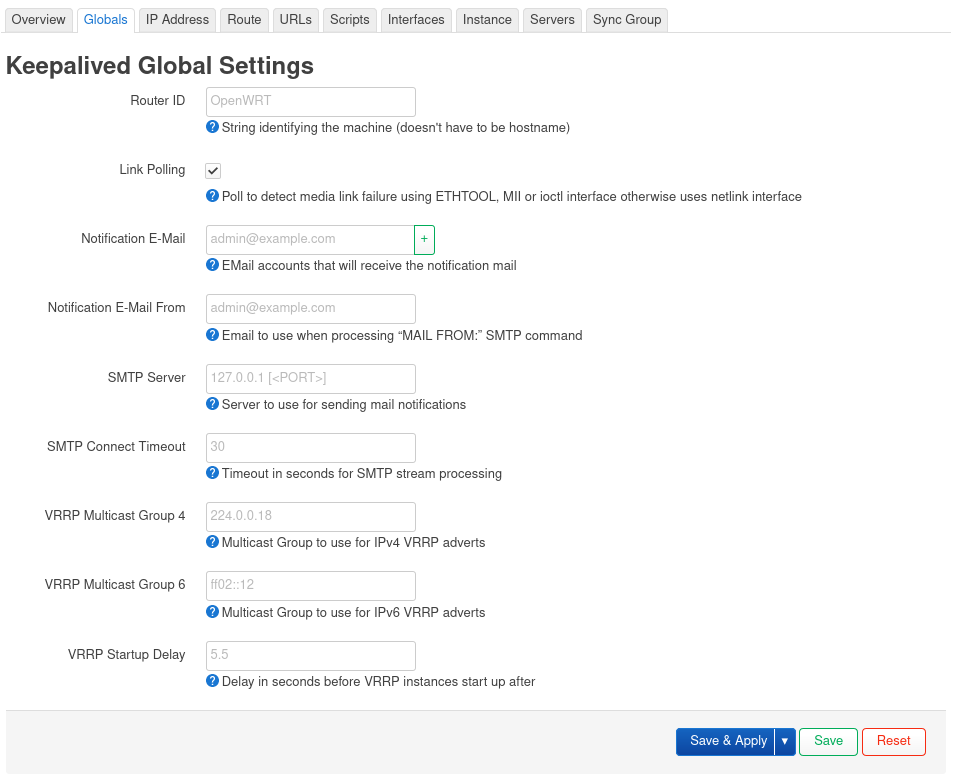954x783 pixels.
Task: Add another Notification E-Mail with plus button
Action: pos(424,239)
